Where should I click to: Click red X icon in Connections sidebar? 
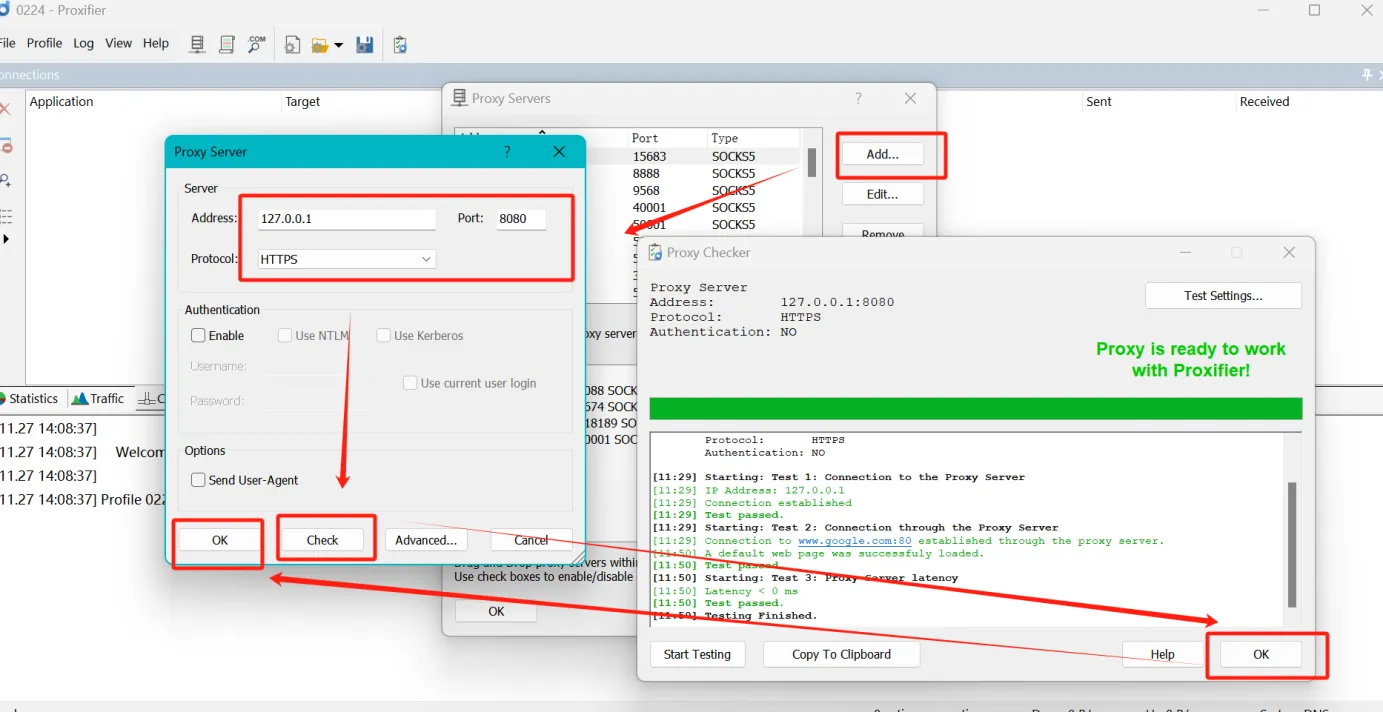[x=4, y=108]
